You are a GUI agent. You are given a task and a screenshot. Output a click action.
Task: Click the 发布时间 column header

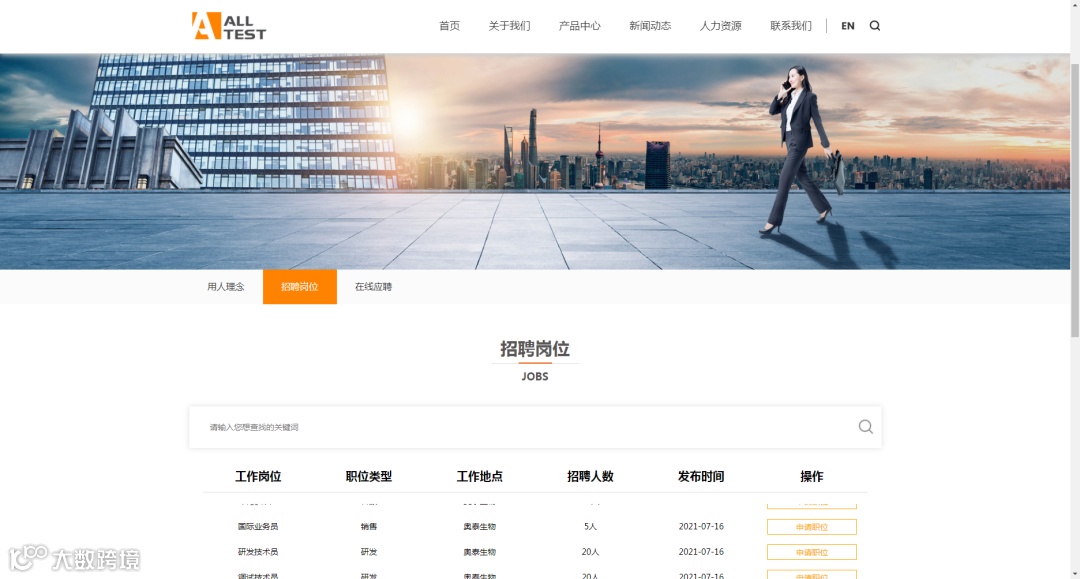700,476
